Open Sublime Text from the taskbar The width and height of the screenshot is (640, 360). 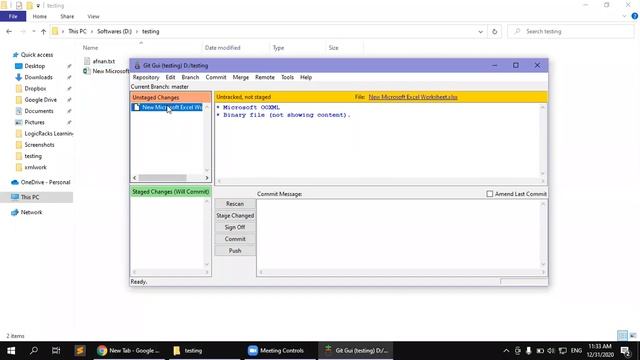point(80,351)
